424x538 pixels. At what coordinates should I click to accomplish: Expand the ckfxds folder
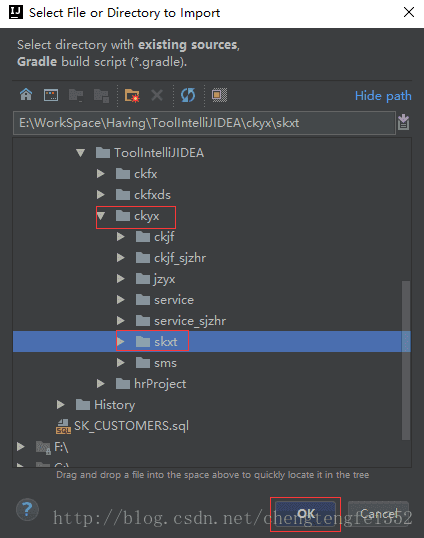101,195
